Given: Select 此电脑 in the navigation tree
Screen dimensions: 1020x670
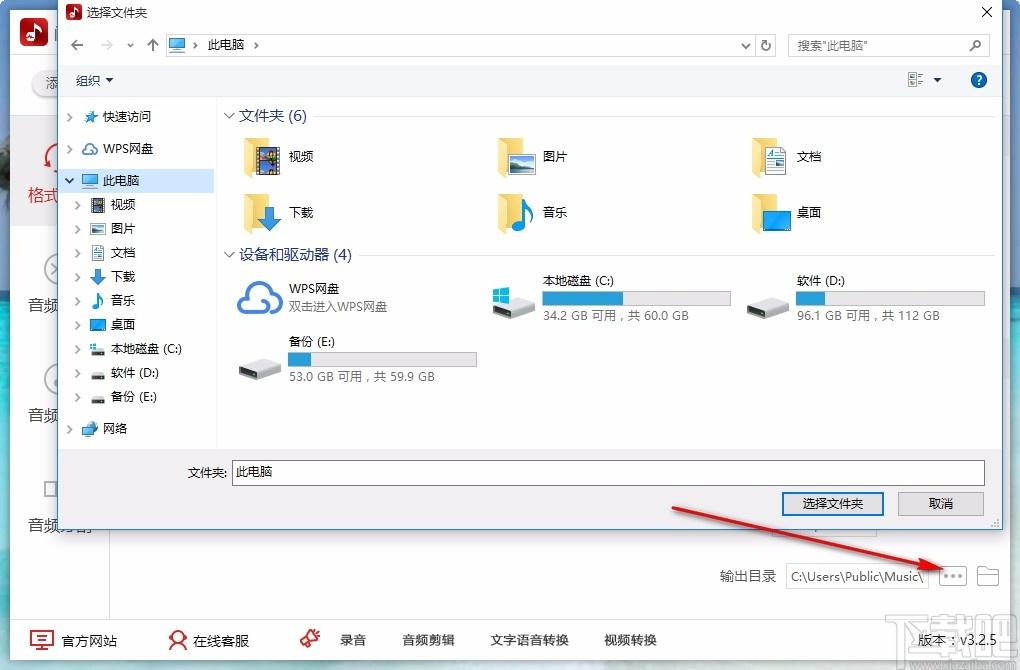Looking at the screenshot, I should pos(120,180).
